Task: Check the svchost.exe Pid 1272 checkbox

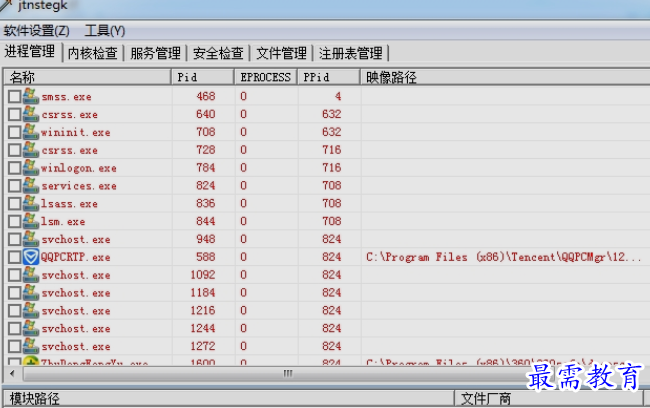Action: [15, 346]
